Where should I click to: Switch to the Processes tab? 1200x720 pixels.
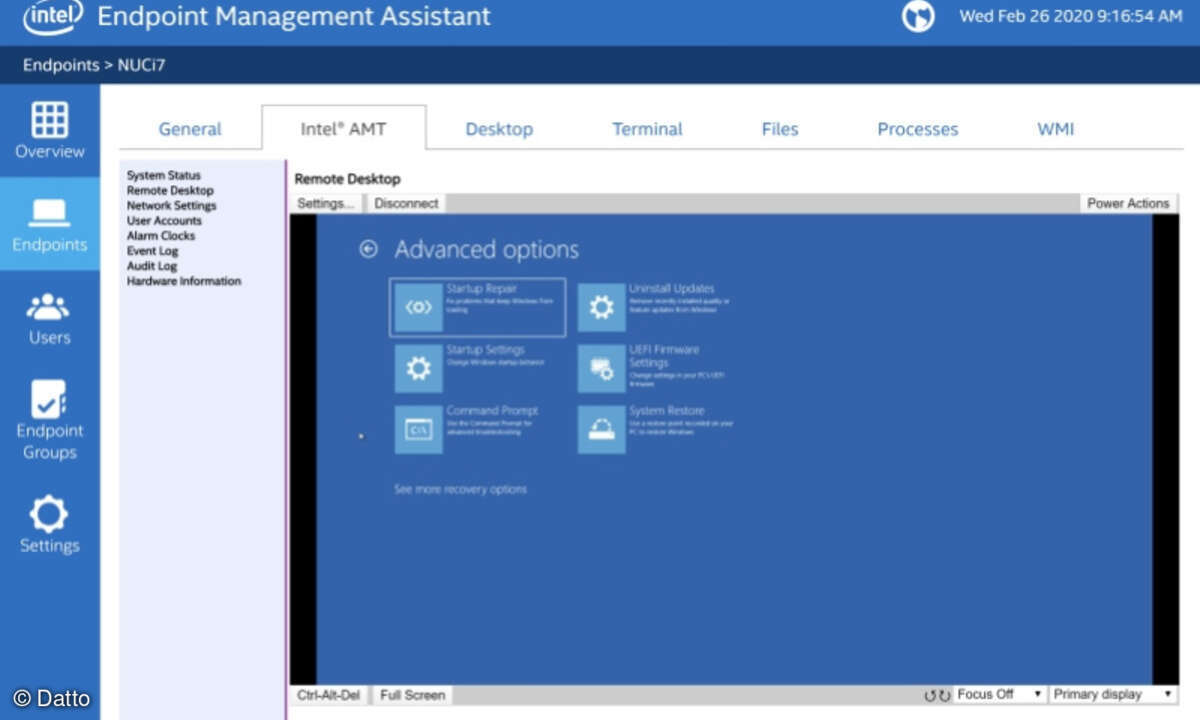pos(918,129)
